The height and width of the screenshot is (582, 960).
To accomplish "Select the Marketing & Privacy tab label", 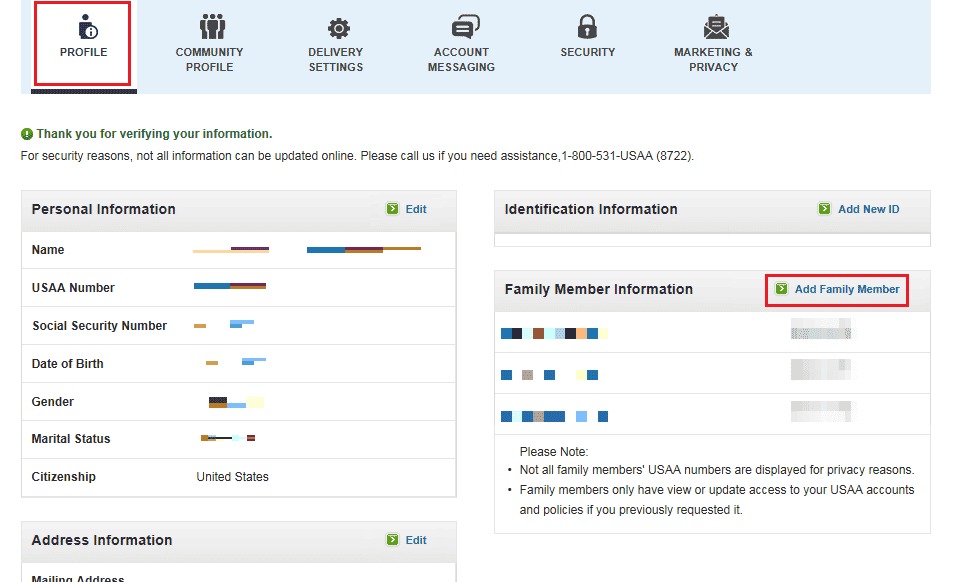I will click(713, 59).
